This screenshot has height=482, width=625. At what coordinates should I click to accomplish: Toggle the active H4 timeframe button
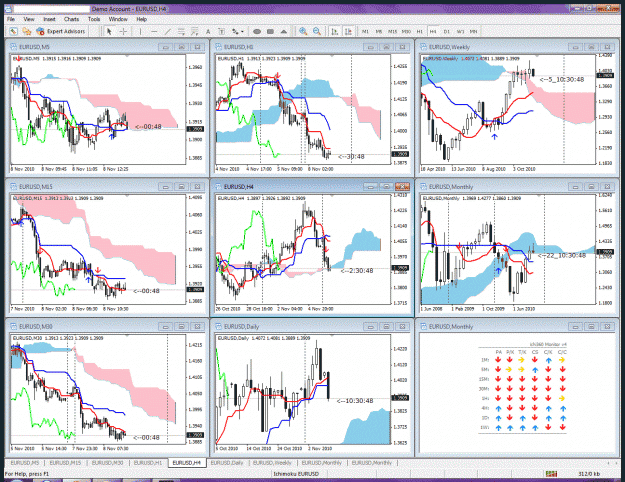click(433, 31)
